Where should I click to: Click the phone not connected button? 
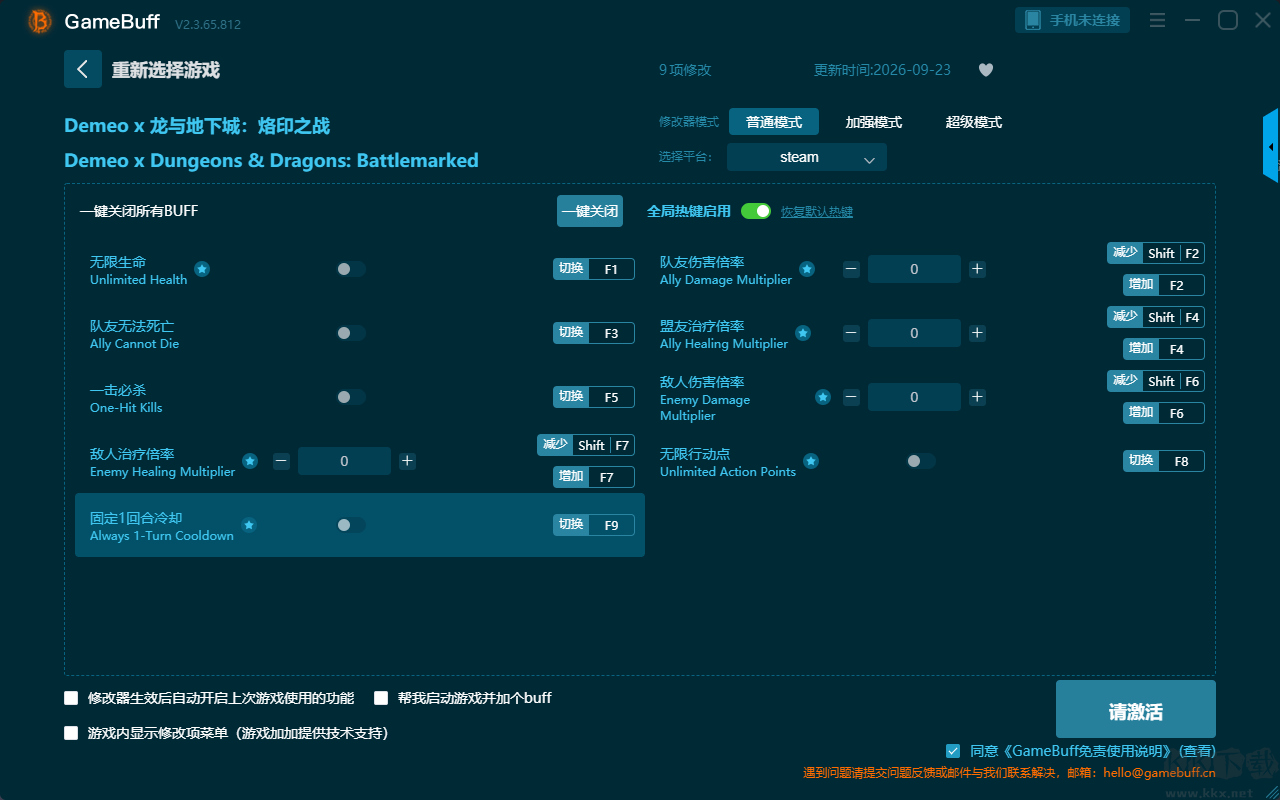1073,20
